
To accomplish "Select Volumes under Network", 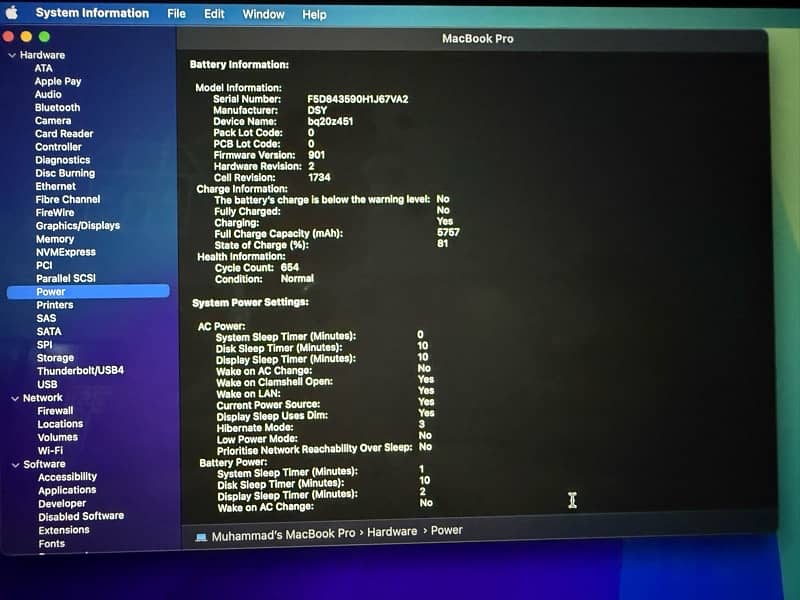I will tap(58, 438).
